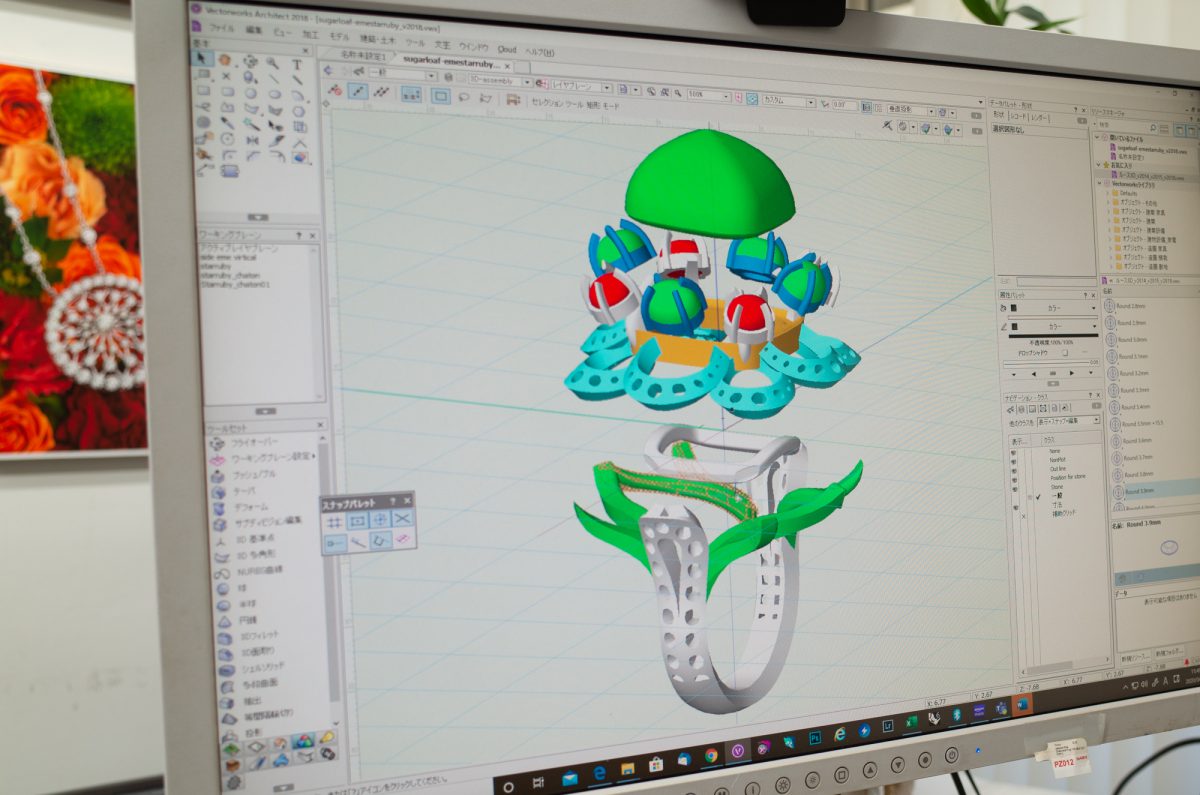This screenshot has height=795, width=1200.
Task: Click the fill color swatch in Attributes
Action: [1012, 309]
